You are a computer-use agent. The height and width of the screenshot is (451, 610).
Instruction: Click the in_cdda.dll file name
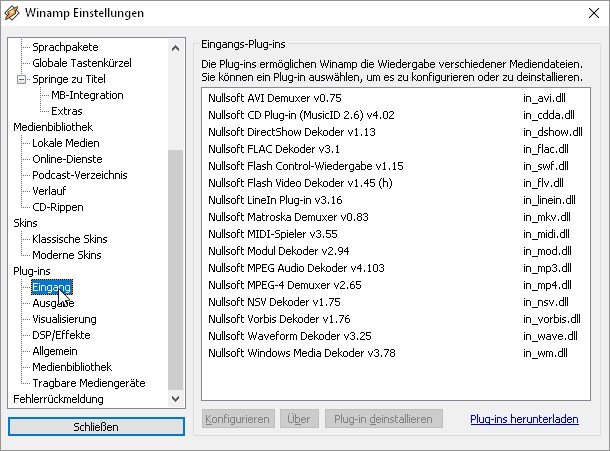click(x=549, y=115)
